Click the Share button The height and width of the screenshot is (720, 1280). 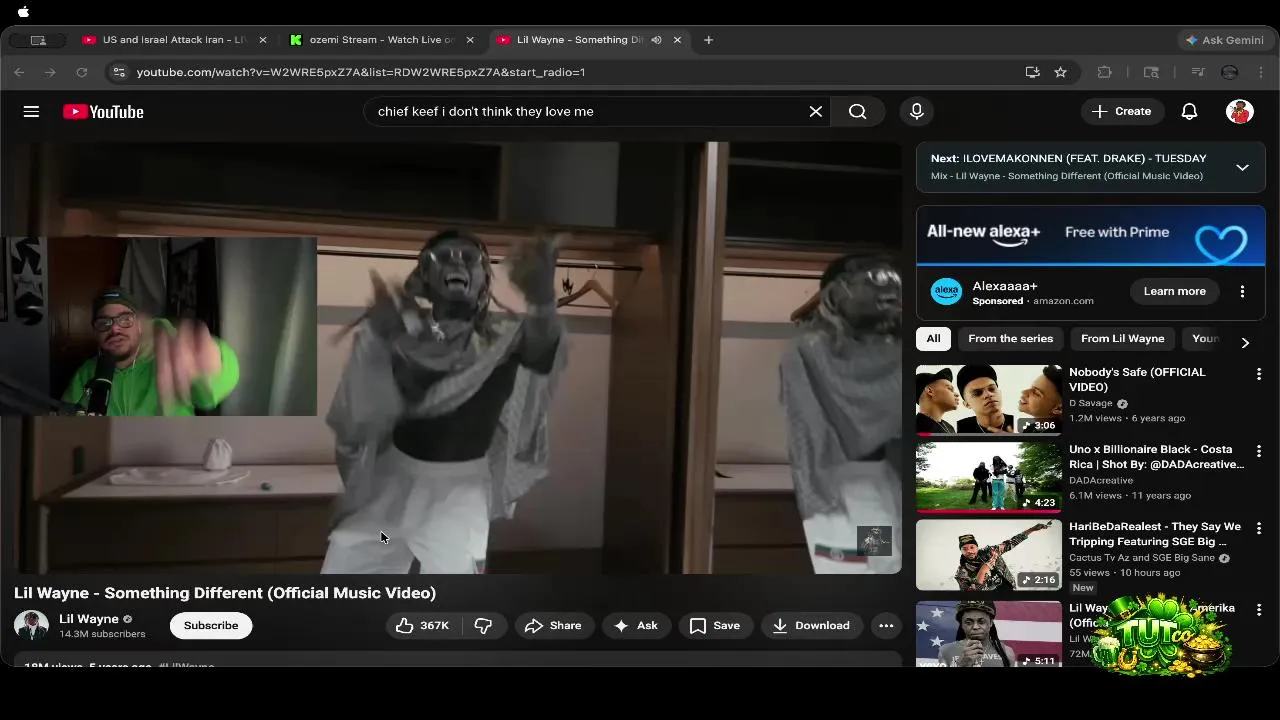(x=553, y=625)
